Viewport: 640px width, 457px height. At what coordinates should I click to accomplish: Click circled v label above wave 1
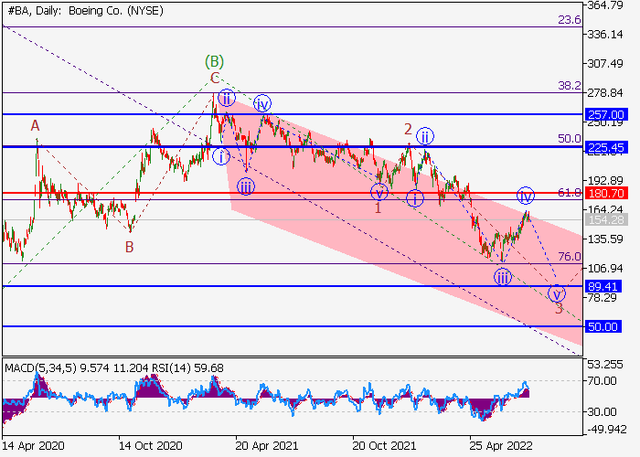coord(379,192)
